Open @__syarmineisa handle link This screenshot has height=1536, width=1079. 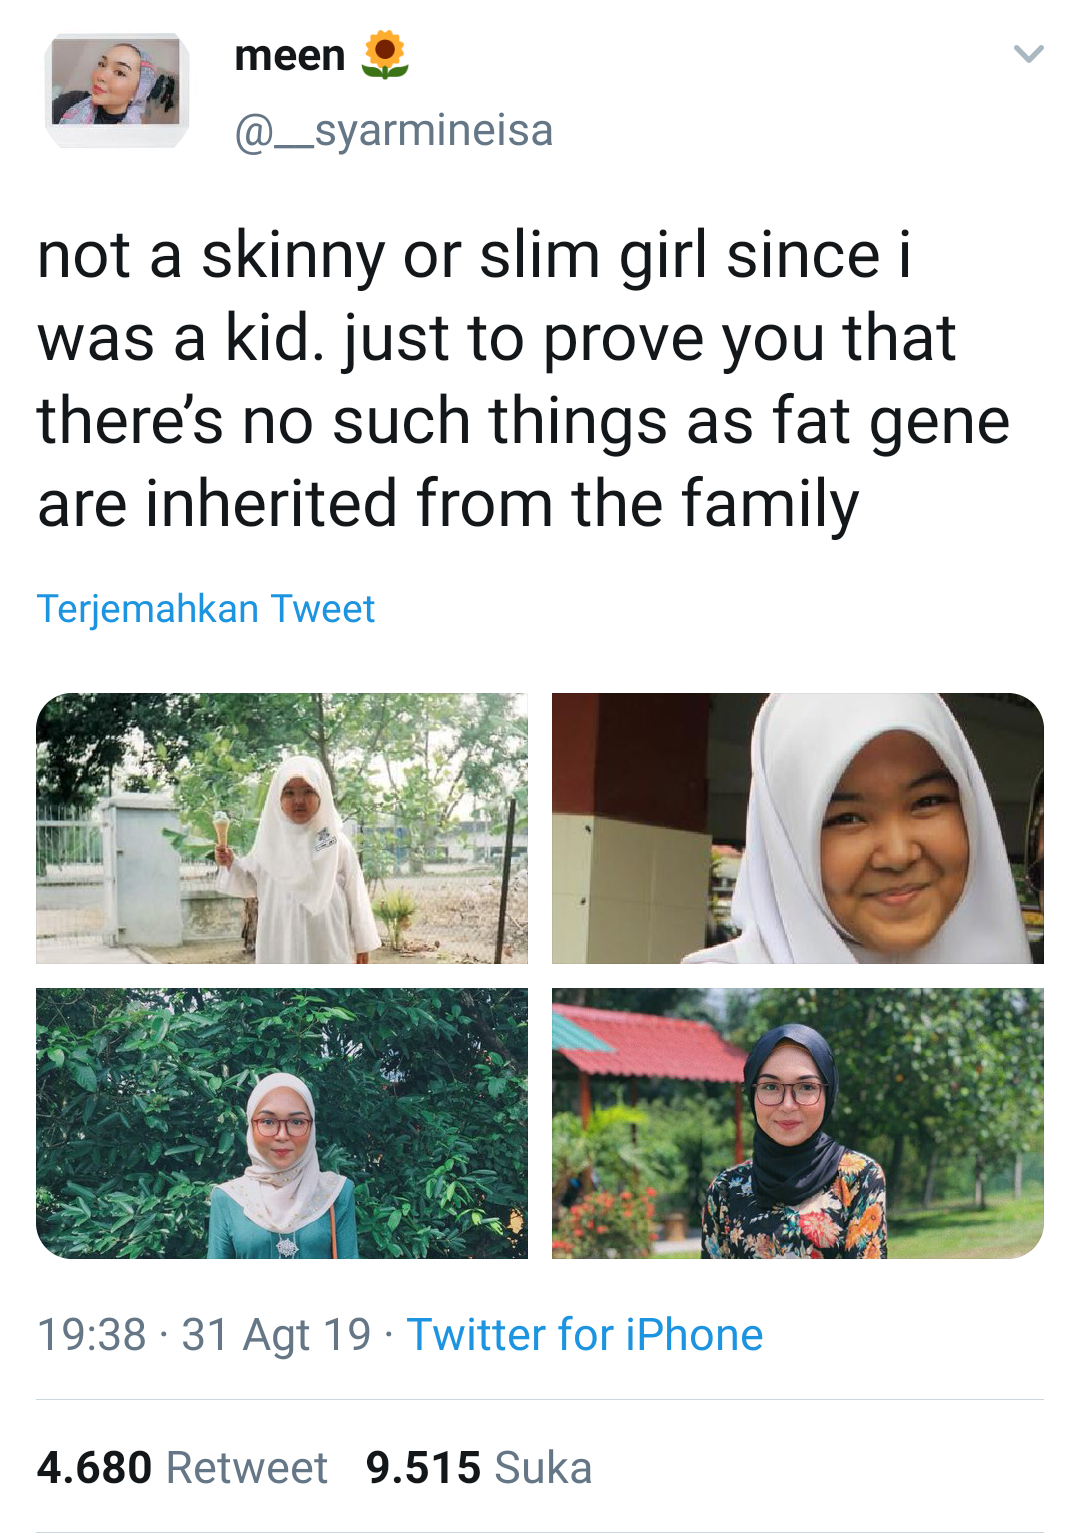(393, 130)
